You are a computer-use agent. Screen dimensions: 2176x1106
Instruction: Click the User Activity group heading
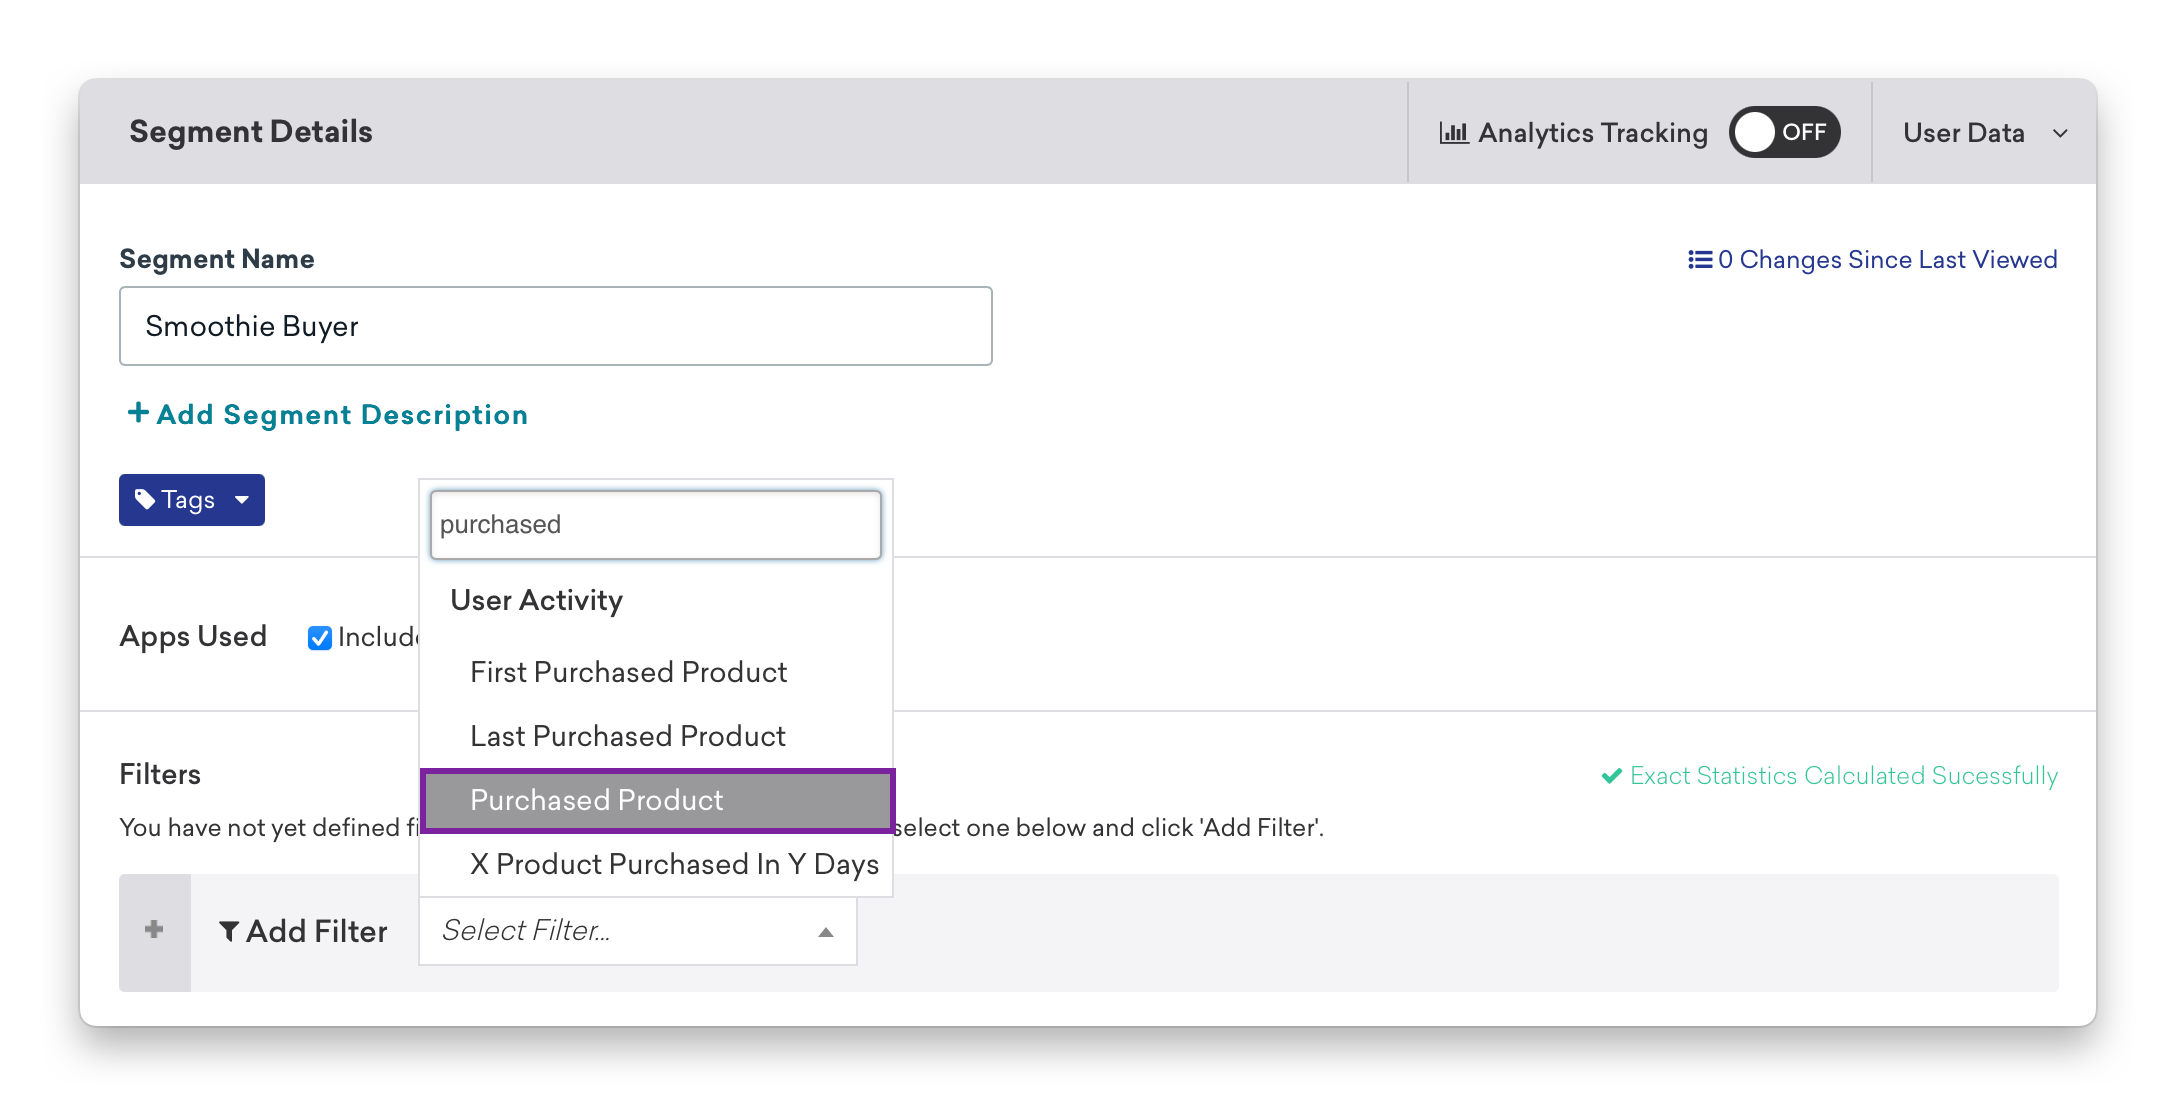(x=537, y=600)
